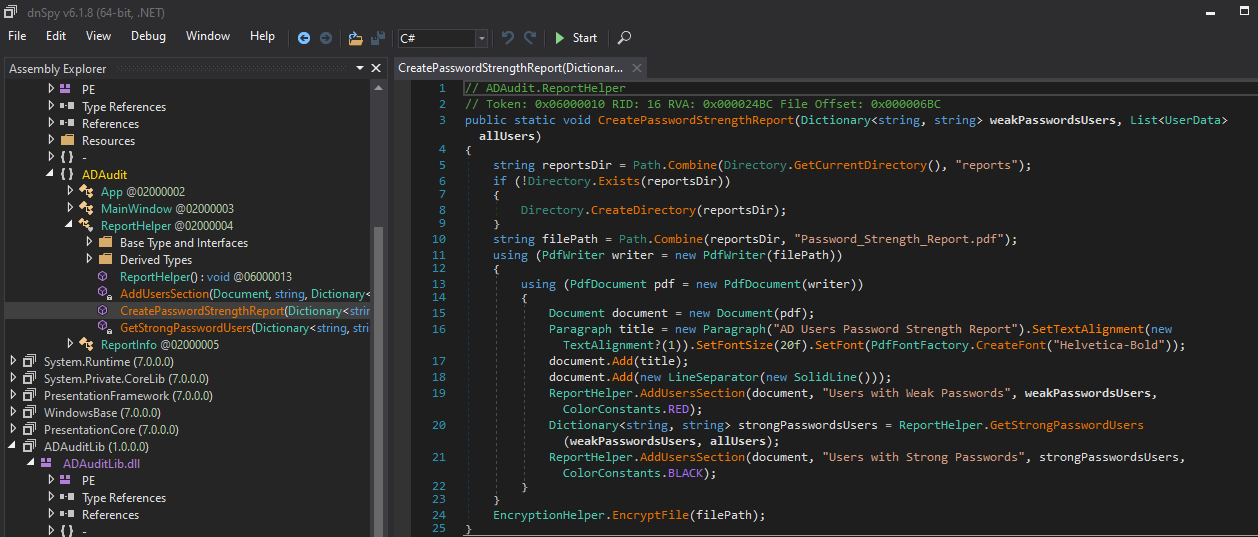Screen dimensions: 1258x537
Task: Click CreateDirectory call on line 8
Action: point(643,210)
